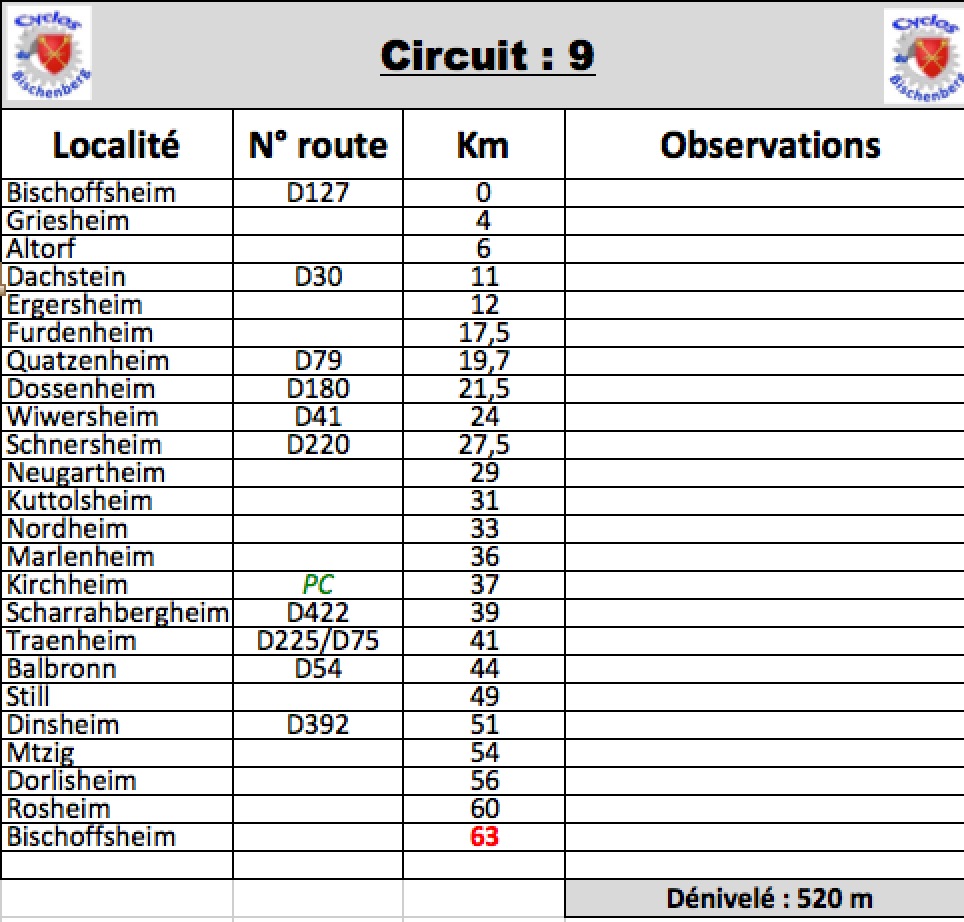Select the 'Dénivelé : 520 m' cell
964x922 pixels.
[x=764, y=899]
